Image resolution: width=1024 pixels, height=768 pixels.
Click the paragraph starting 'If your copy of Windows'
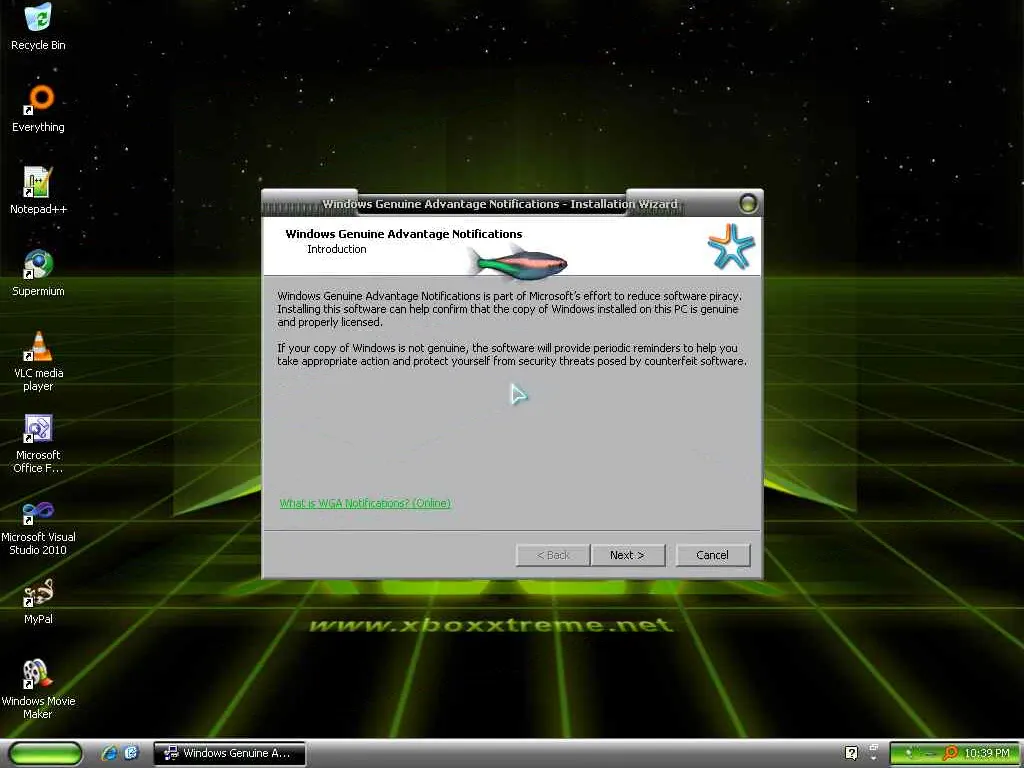[511, 355]
